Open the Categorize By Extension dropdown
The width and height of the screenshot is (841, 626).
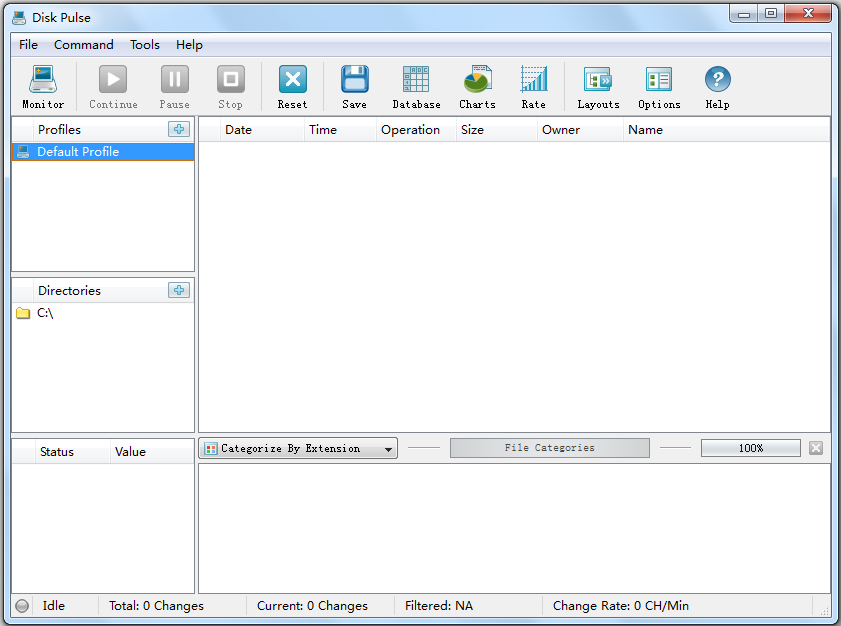(x=298, y=448)
